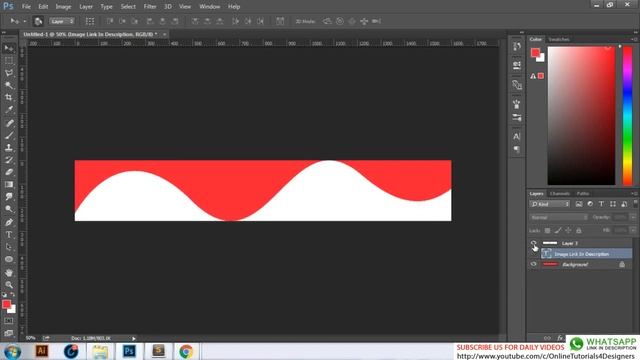
Task: Open the Filter menu
Action: tap(150, 7)
